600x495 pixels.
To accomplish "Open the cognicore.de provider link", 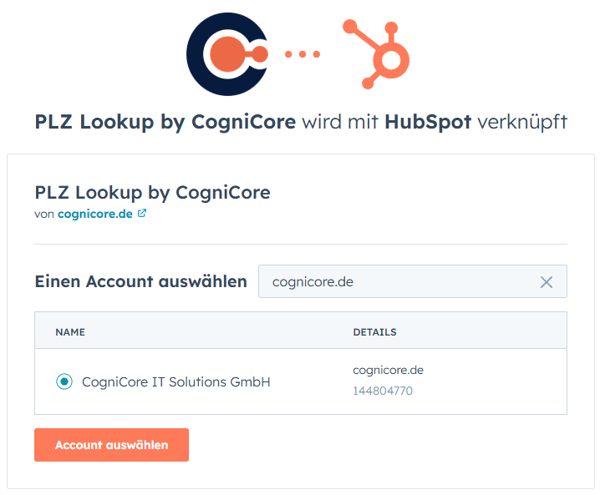I will click(x=95, y=213).
